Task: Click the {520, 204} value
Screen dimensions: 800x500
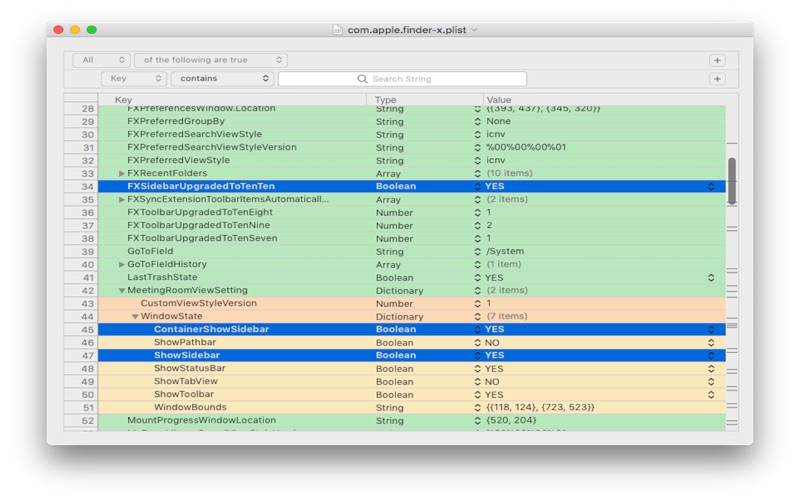Action: tap(511, 420)
